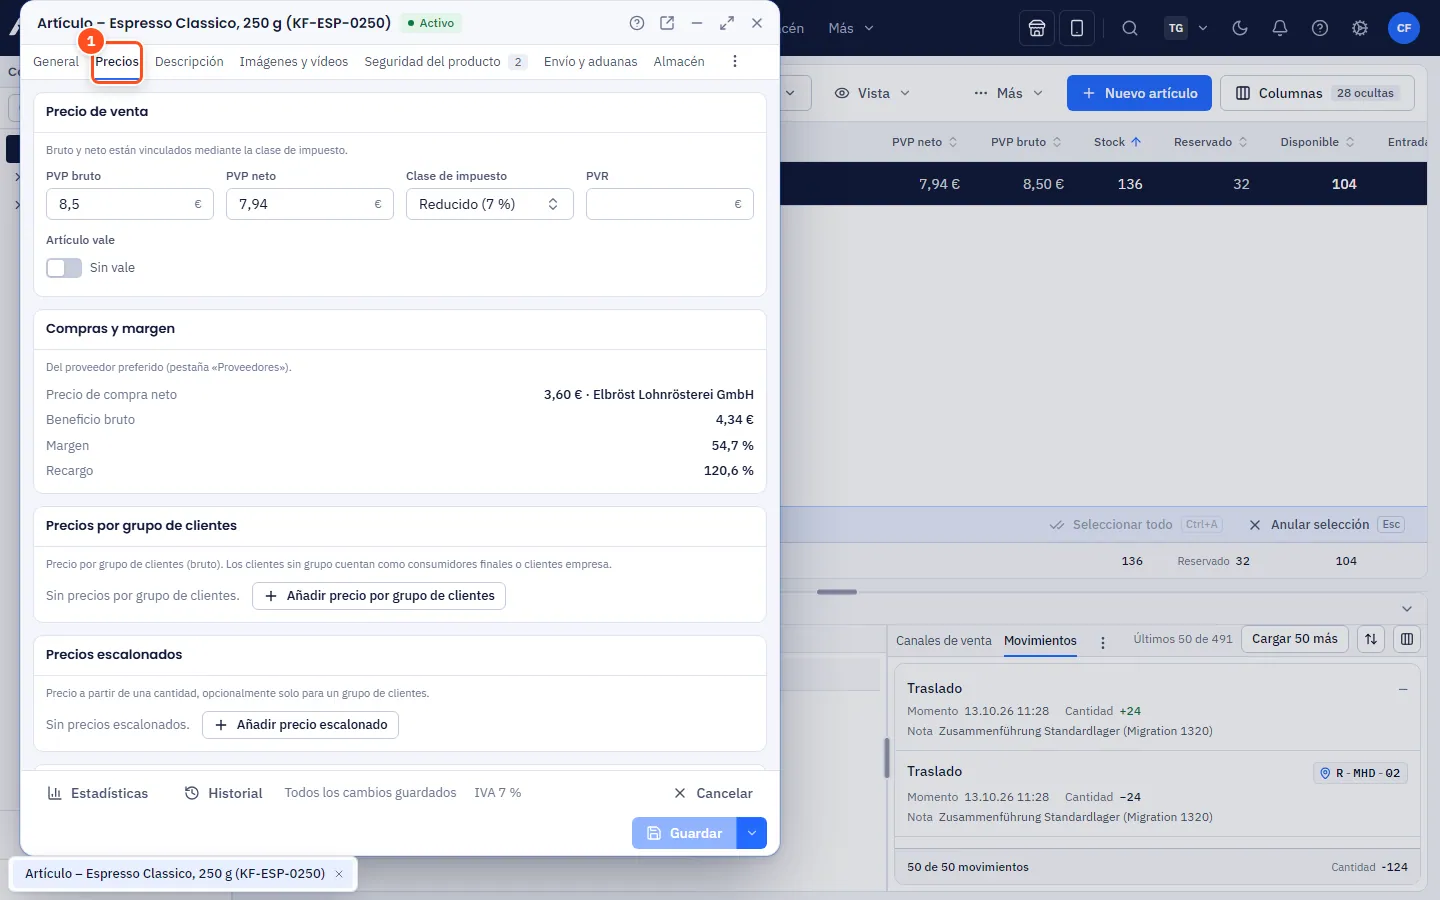This screenshot has width=1440, height=900.
Task: Open notifications bell
Action: pyautogui.click(x=1280, y=28)
